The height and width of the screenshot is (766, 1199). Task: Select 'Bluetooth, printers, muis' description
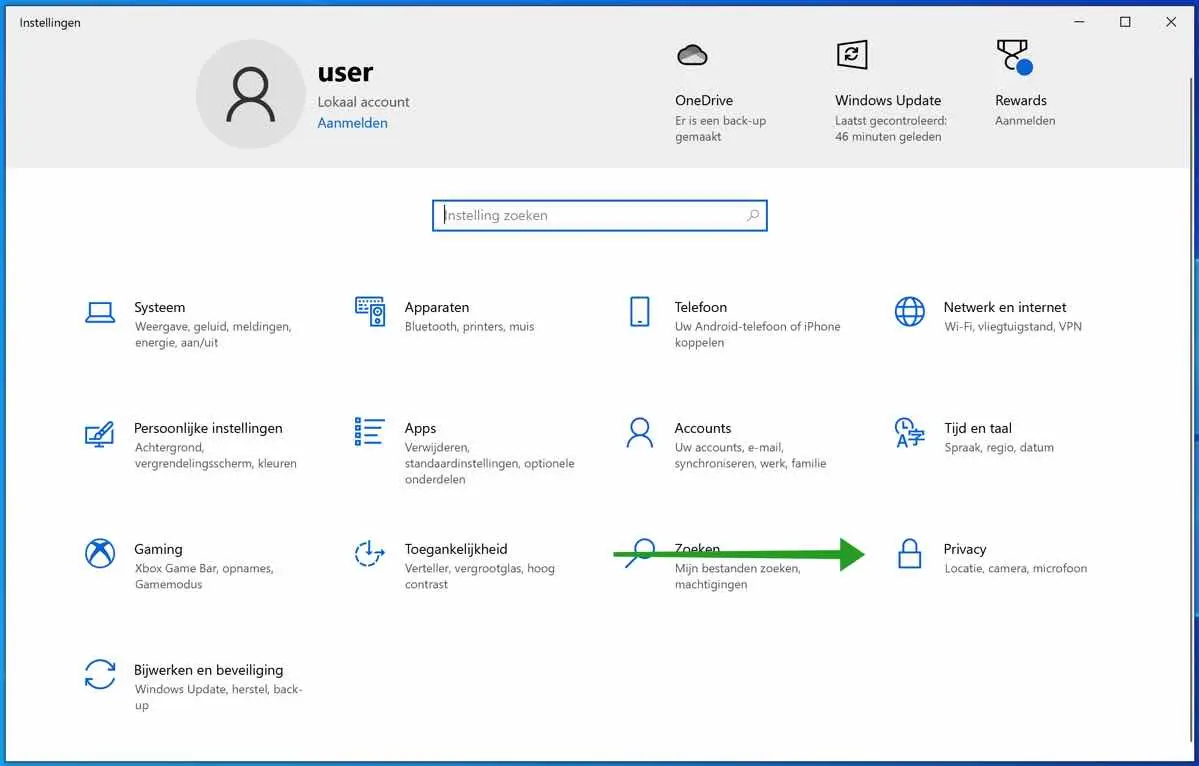(x=469, y=326)
